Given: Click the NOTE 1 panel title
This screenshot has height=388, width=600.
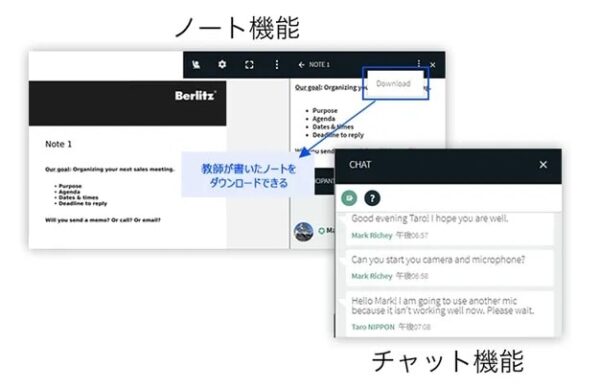Looking at the screenshot, I should (320, 64).
